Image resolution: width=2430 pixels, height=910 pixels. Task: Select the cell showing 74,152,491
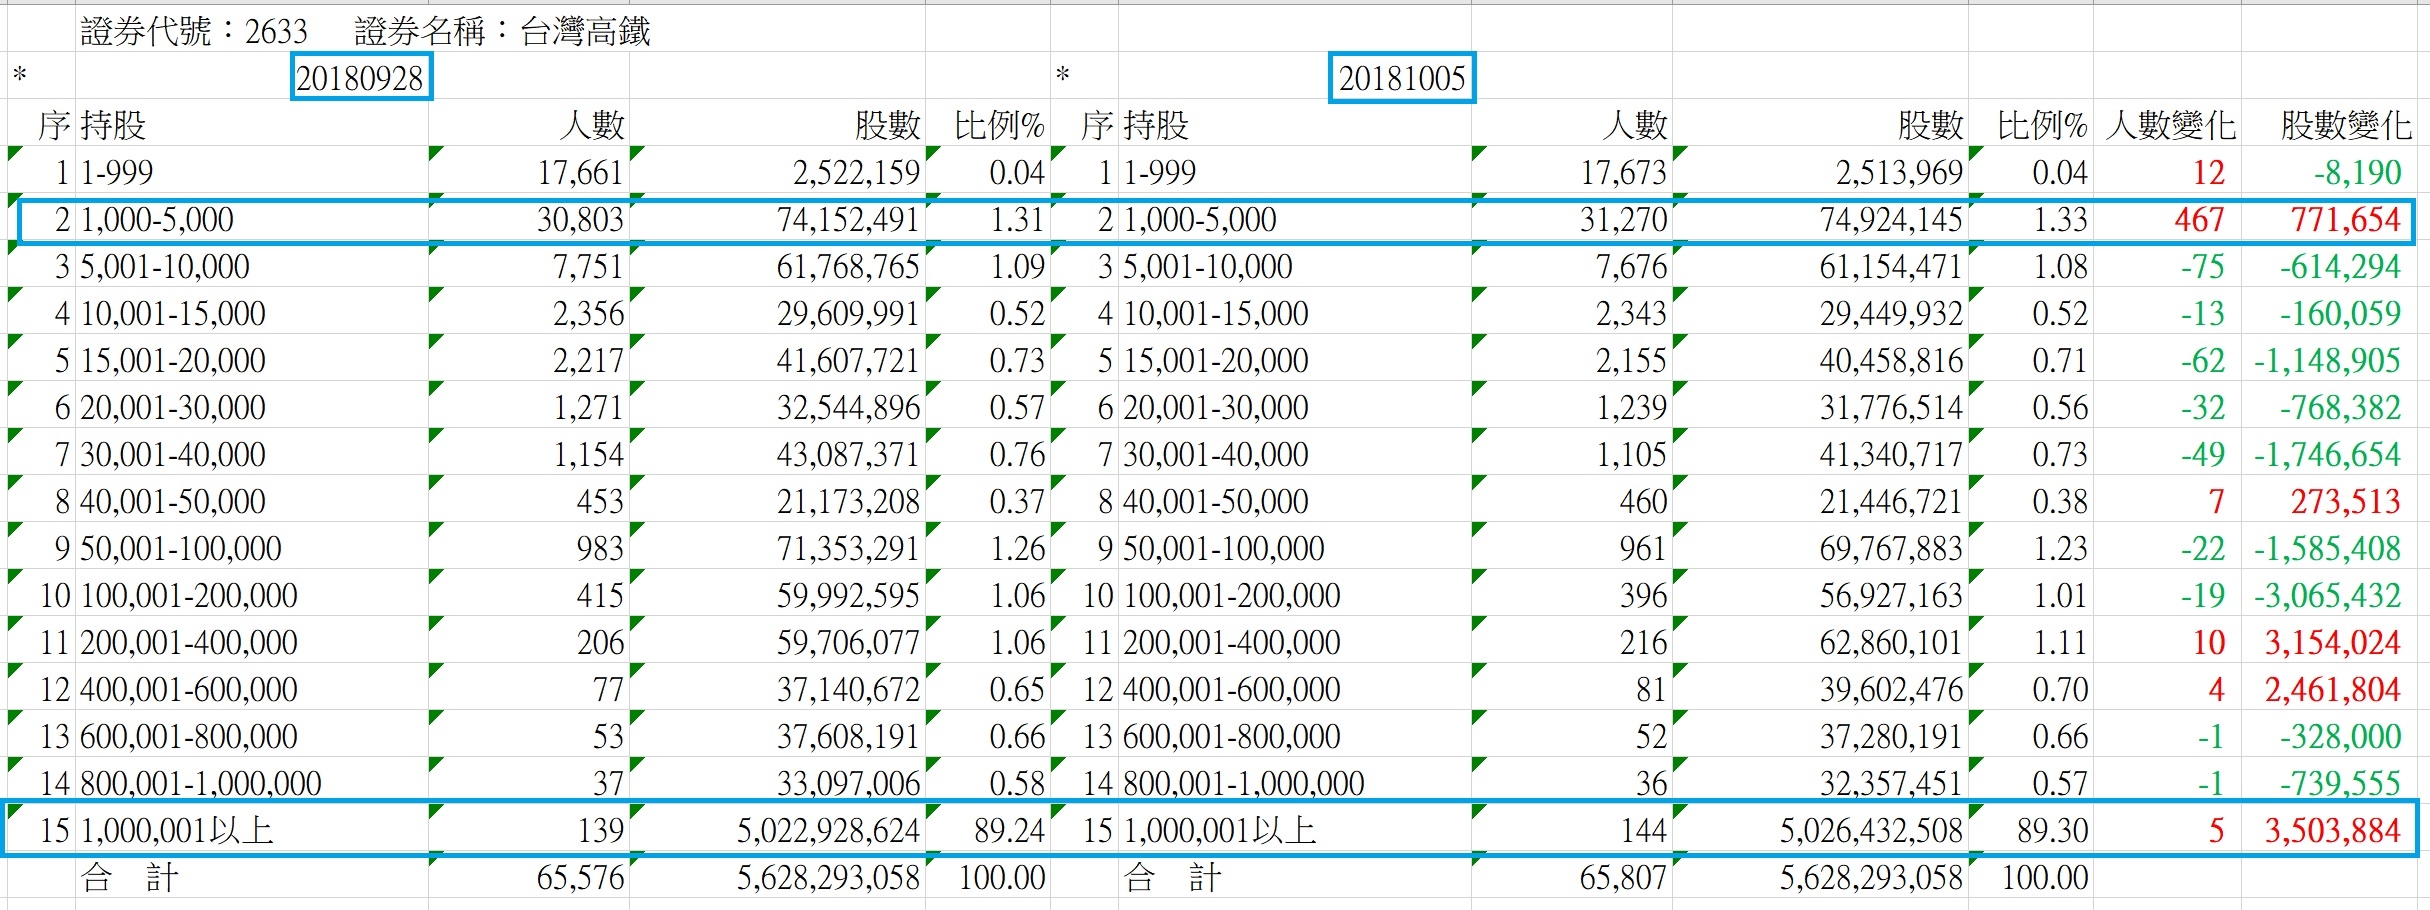tap(848, 219)
